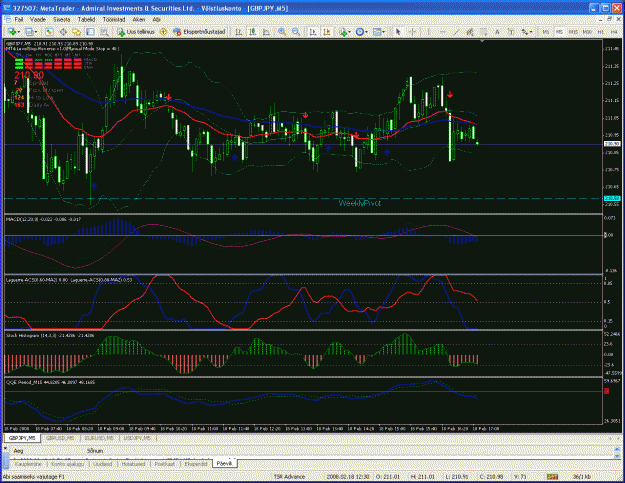Open the Tabelid menu
Image resolution: width=625 pixels, height=483 pixels.
click(86, 19)
